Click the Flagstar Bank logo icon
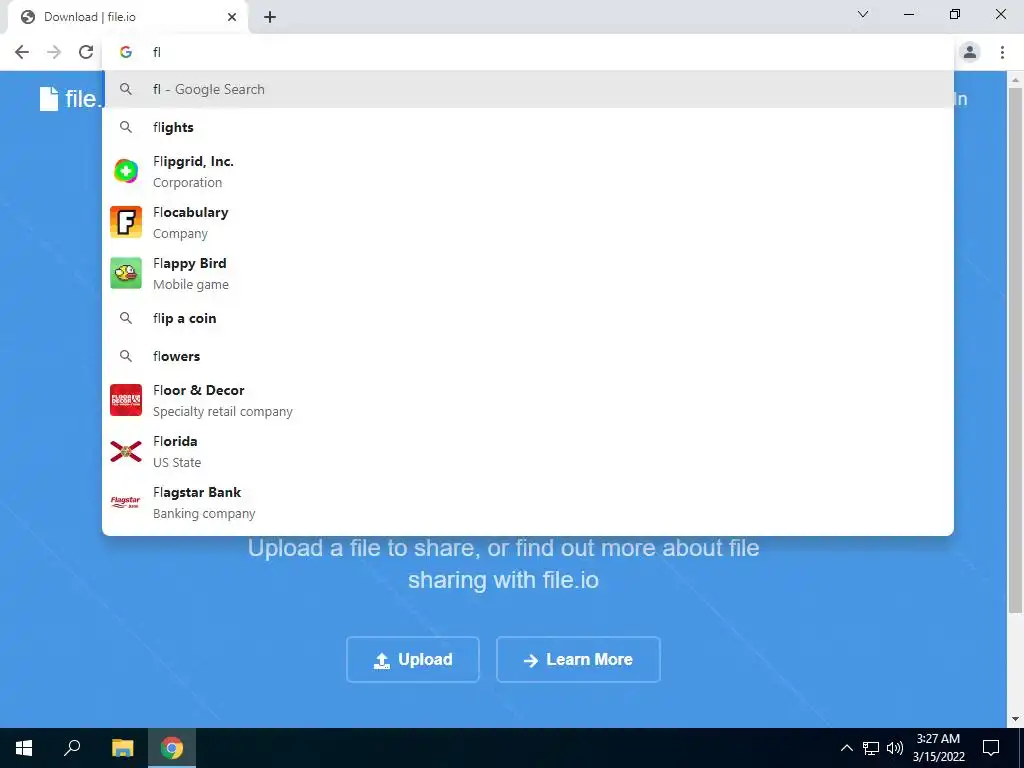 (x=126, y=502)
